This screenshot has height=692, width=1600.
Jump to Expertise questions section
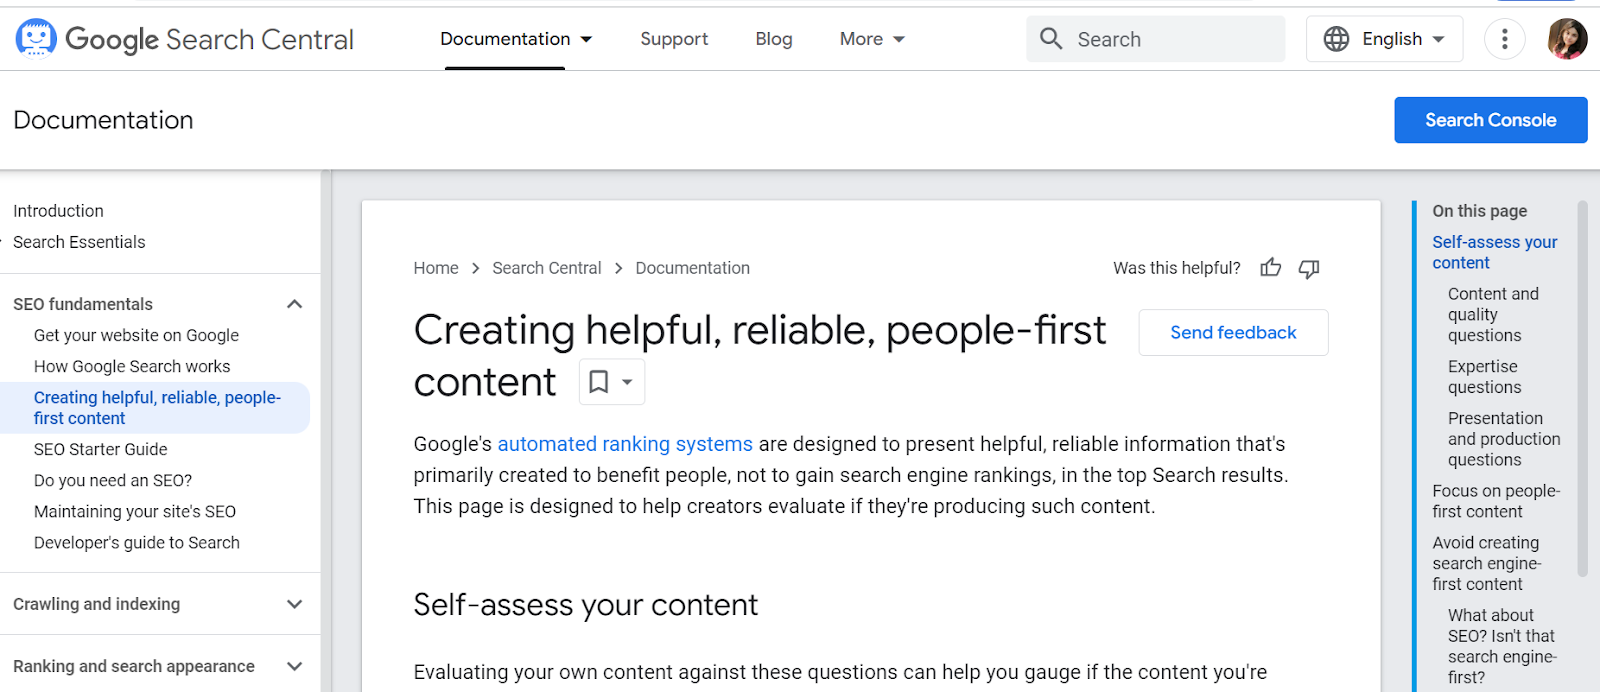[1484, 377]
